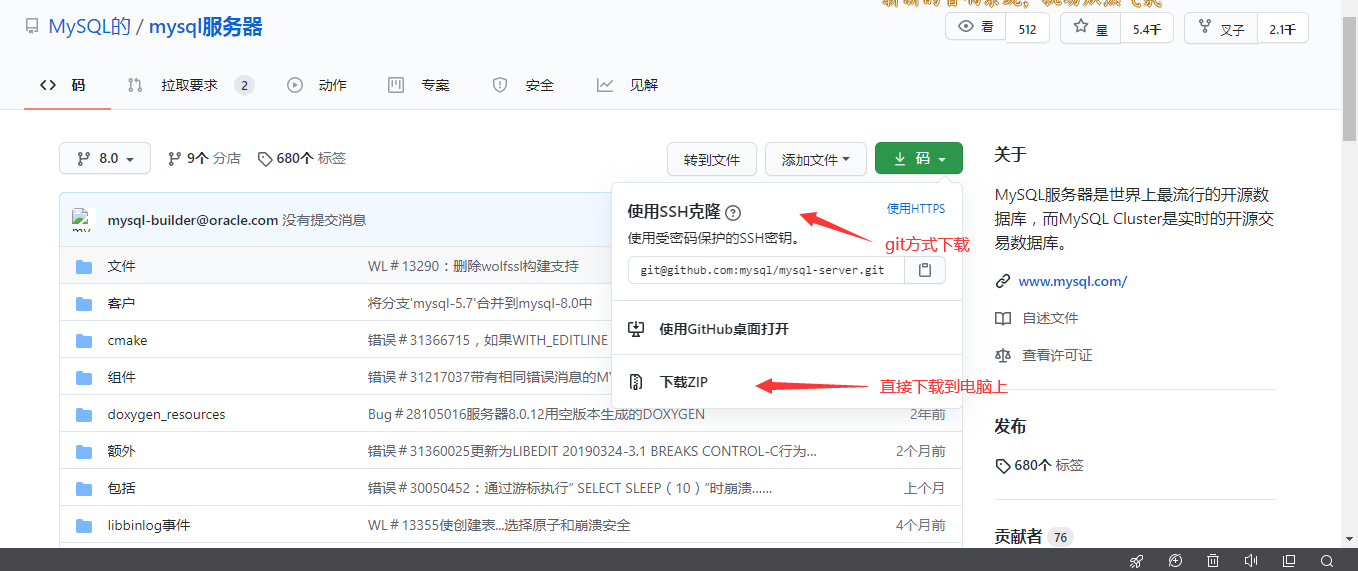Click 发布 releases heading
Viewport: 1358px width, 571px height.
click(1010, 426)
